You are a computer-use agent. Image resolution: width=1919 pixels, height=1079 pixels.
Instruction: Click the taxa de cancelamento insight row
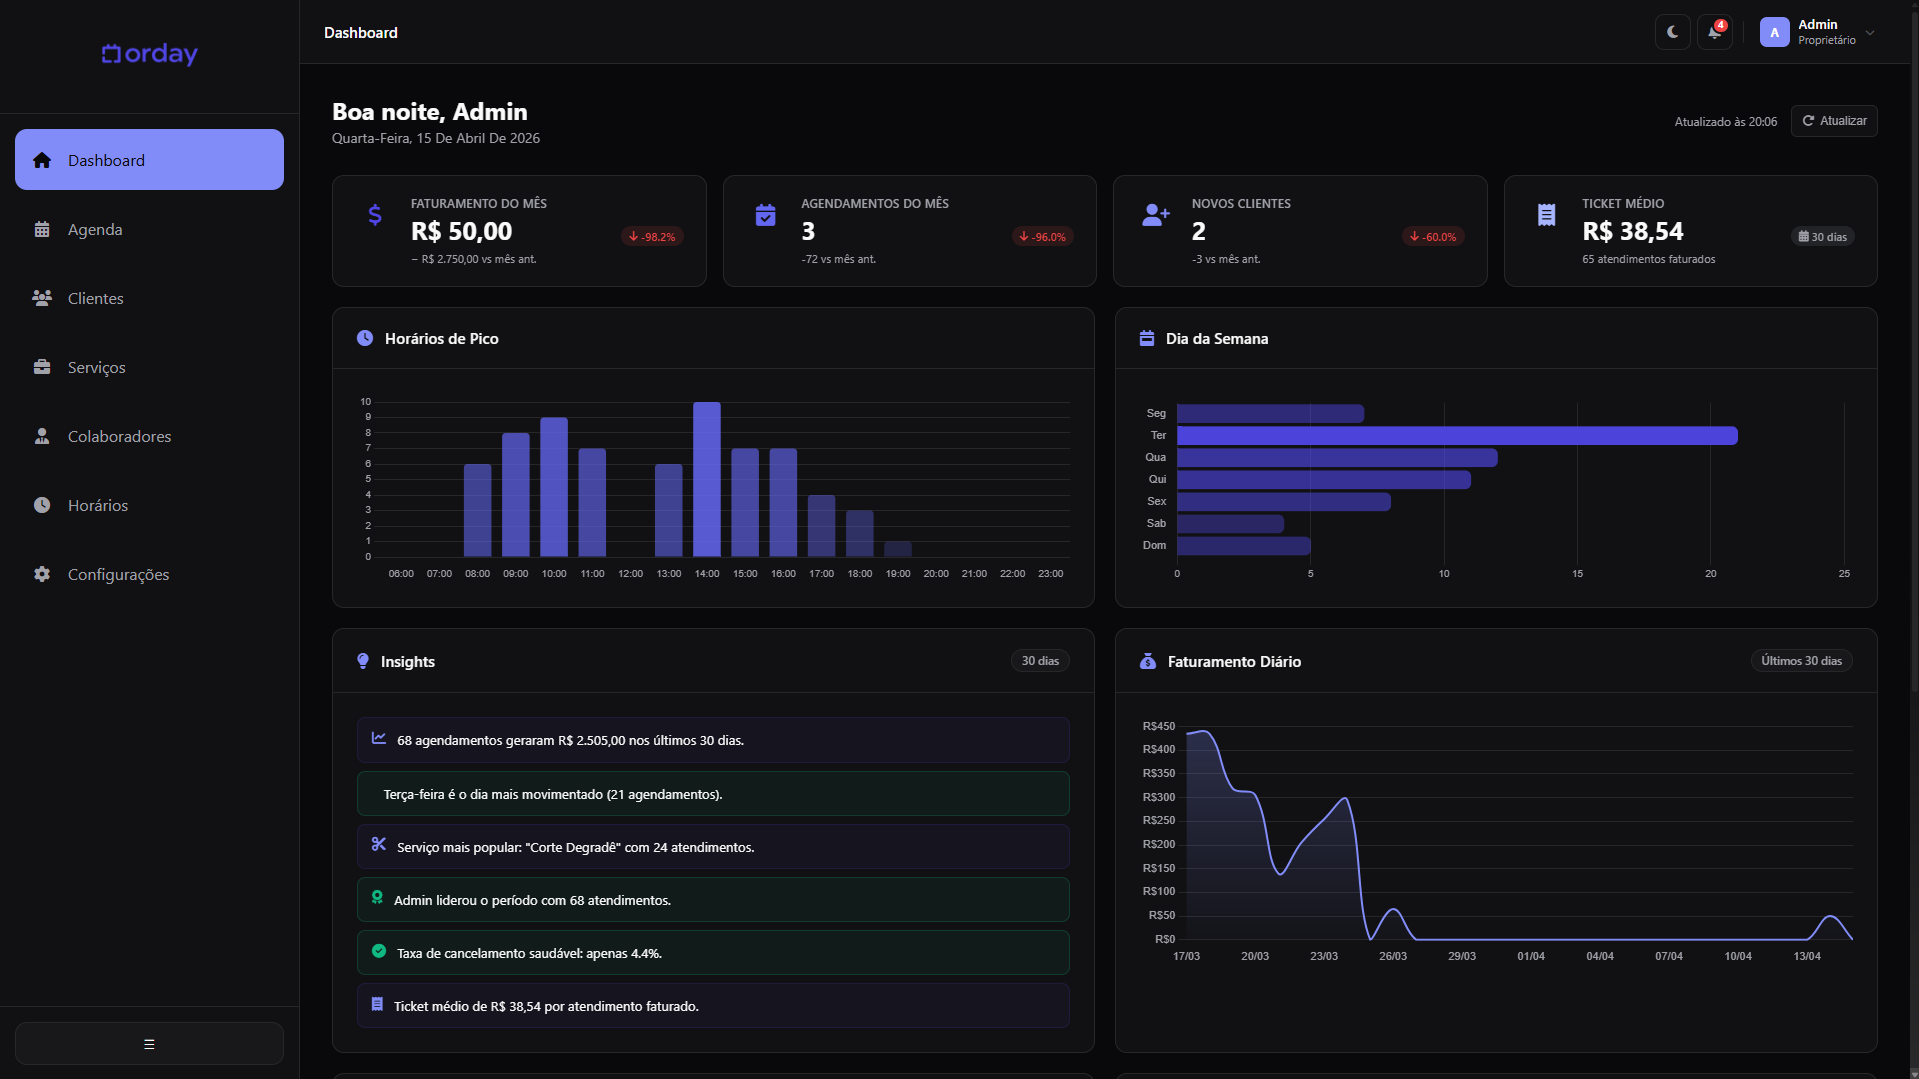(712, 952)
